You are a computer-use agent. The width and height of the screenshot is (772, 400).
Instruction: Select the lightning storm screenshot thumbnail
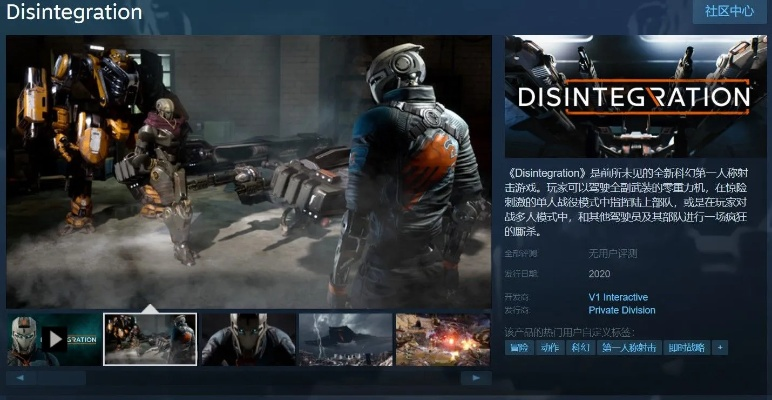[x=345, y=339]
